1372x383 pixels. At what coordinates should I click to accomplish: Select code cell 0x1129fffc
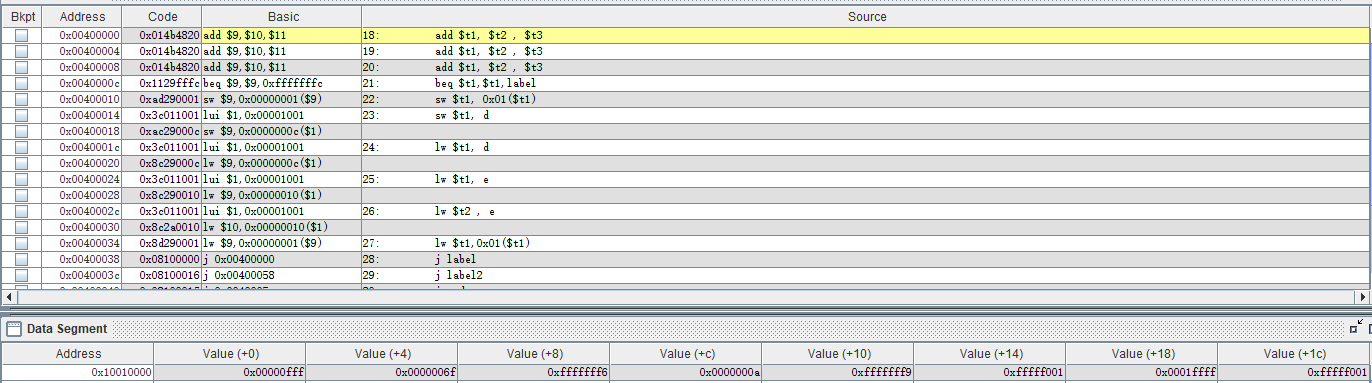pyautogui.click(x=162, y=83)
